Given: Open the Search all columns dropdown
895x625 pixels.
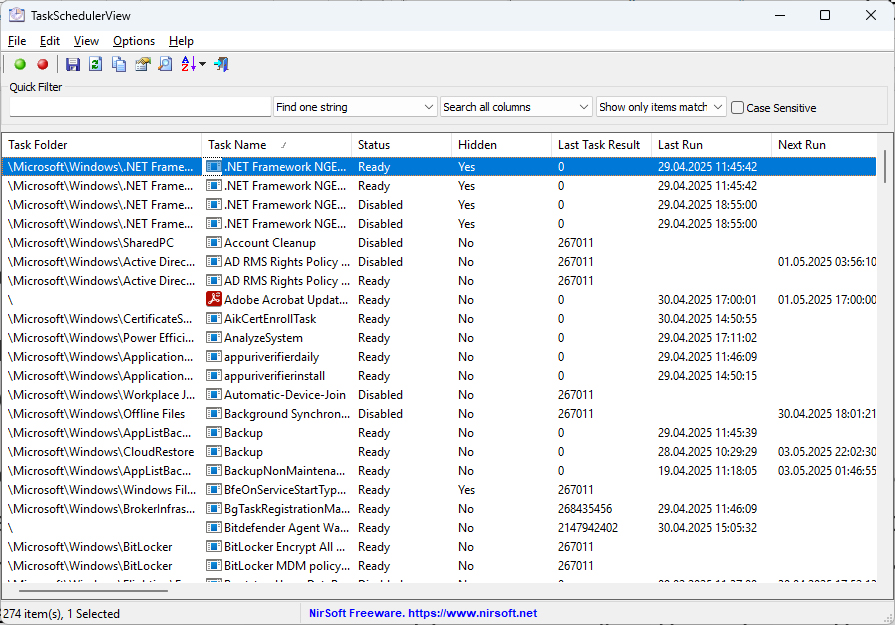Looking at the screenshot, I should [x=515, y=107].
